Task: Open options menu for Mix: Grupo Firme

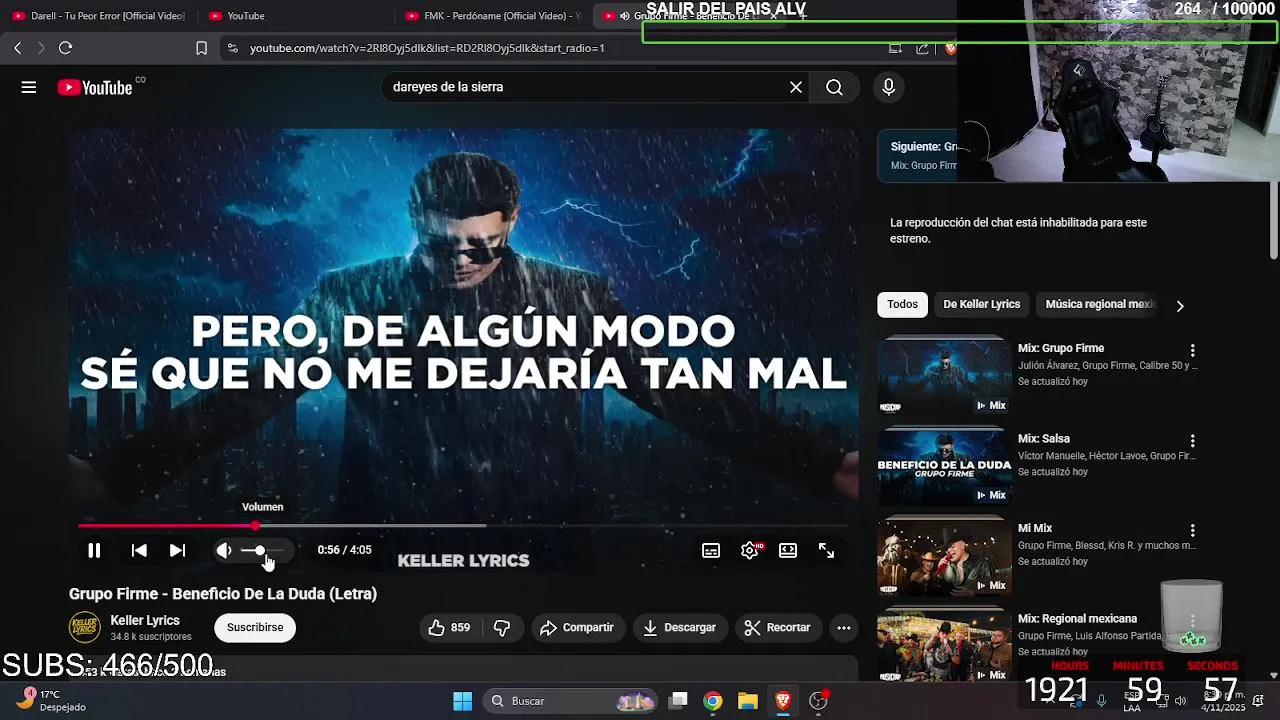Action: coord(1192,351)
